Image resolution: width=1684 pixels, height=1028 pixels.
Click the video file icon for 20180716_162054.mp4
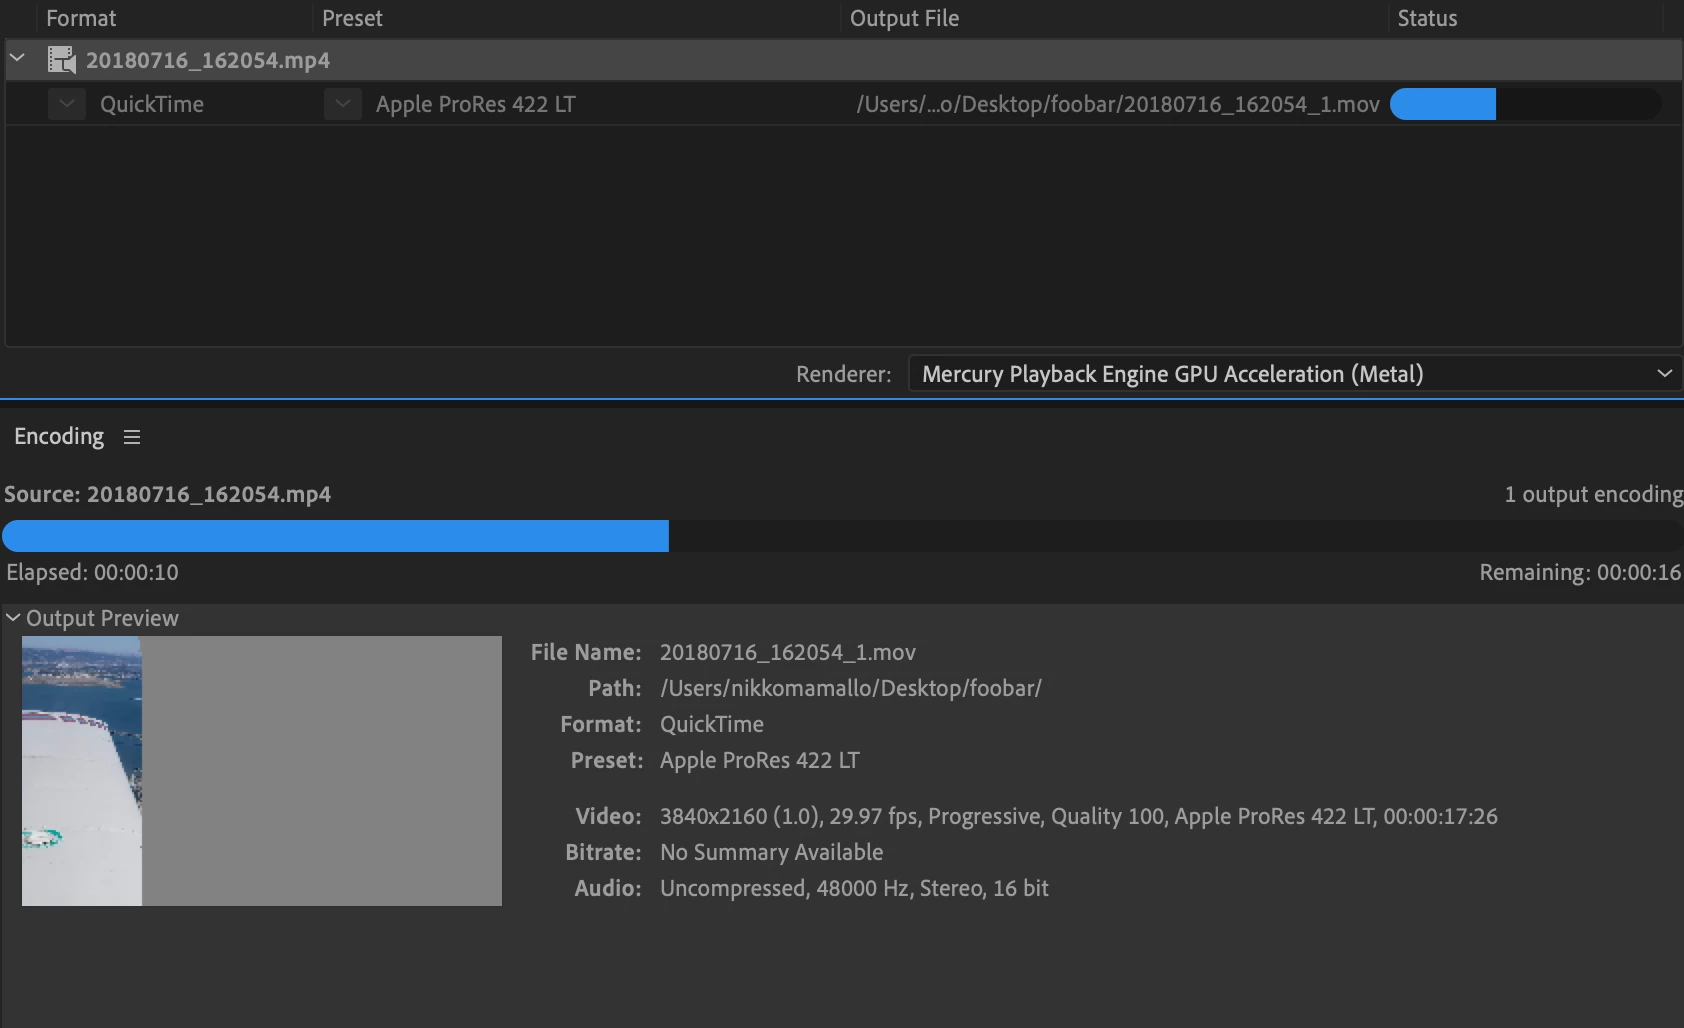pos(62,60)
